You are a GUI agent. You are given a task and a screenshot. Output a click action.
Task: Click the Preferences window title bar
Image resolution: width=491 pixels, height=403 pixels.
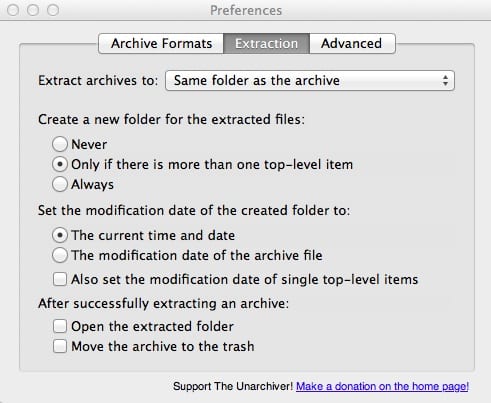(246, 10)
